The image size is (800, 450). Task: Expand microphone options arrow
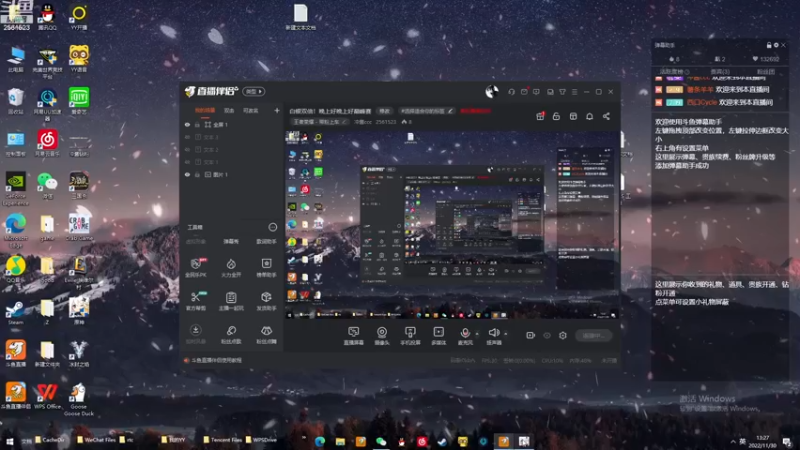[x=477, y=334]
